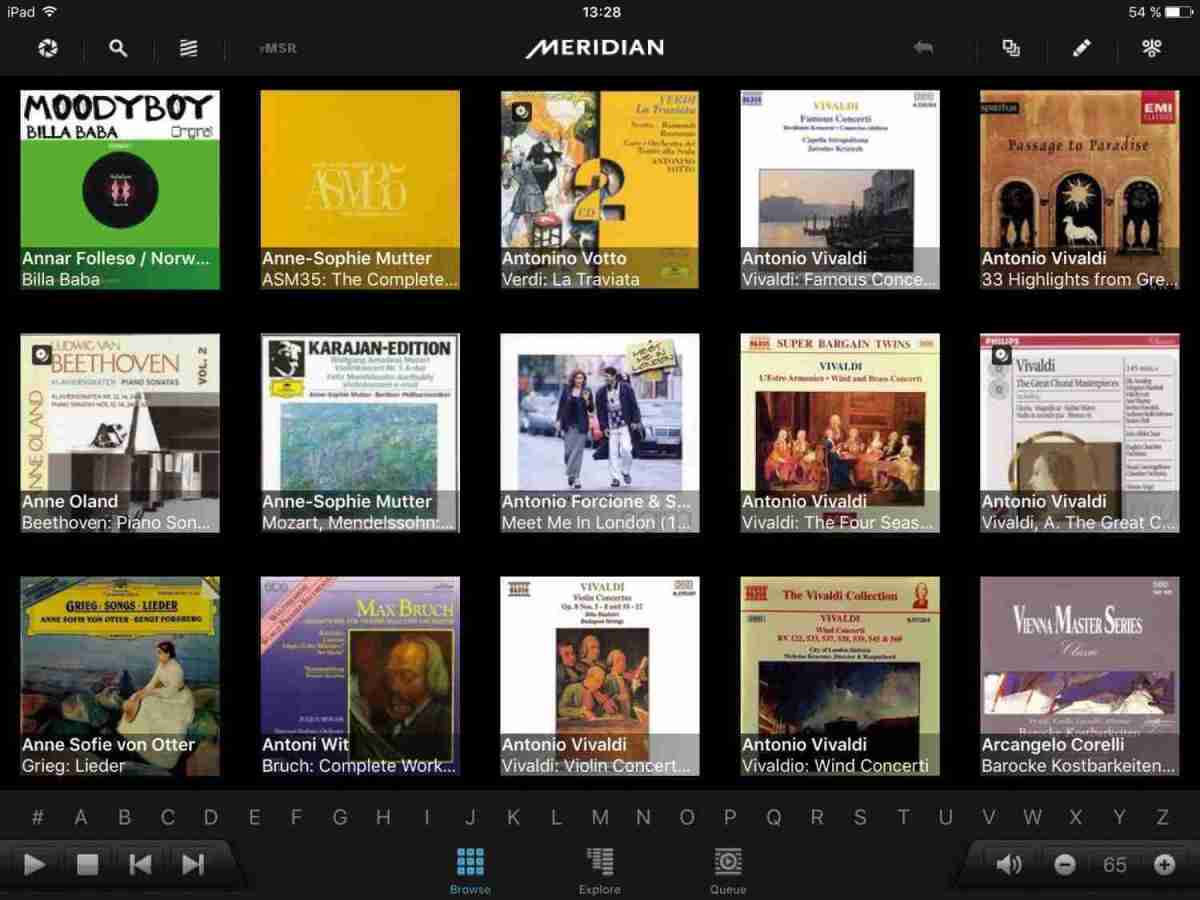1200x900 pixels.
Task: Open ASM35 album by Anne-Sophie Mutter
Action: [x=360, y=190]
